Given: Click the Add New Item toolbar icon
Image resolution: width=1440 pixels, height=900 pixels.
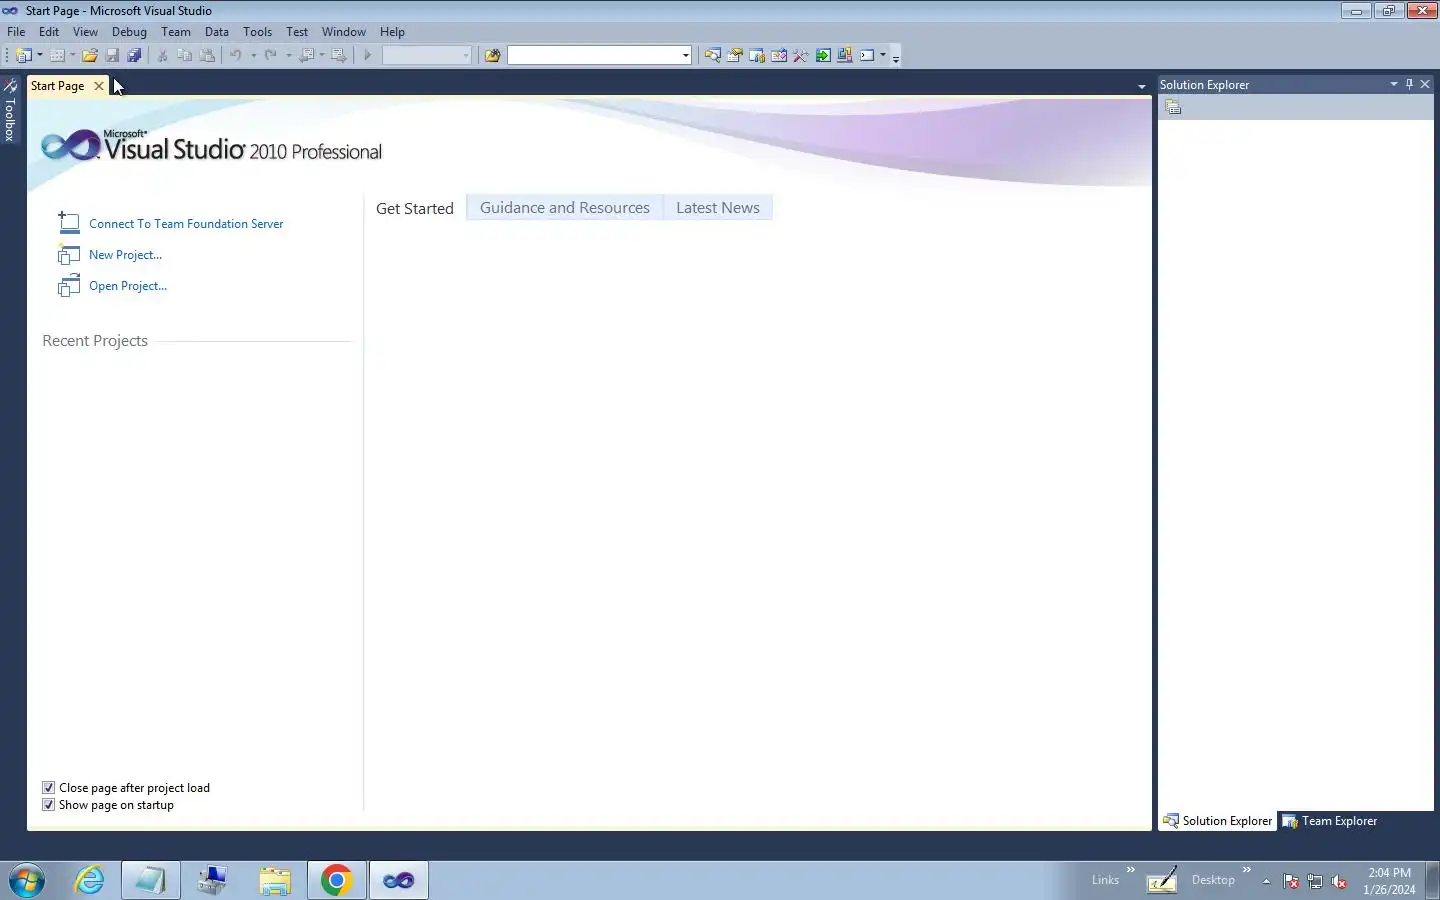Looking at the screenshot, I should tap(57, 56).
